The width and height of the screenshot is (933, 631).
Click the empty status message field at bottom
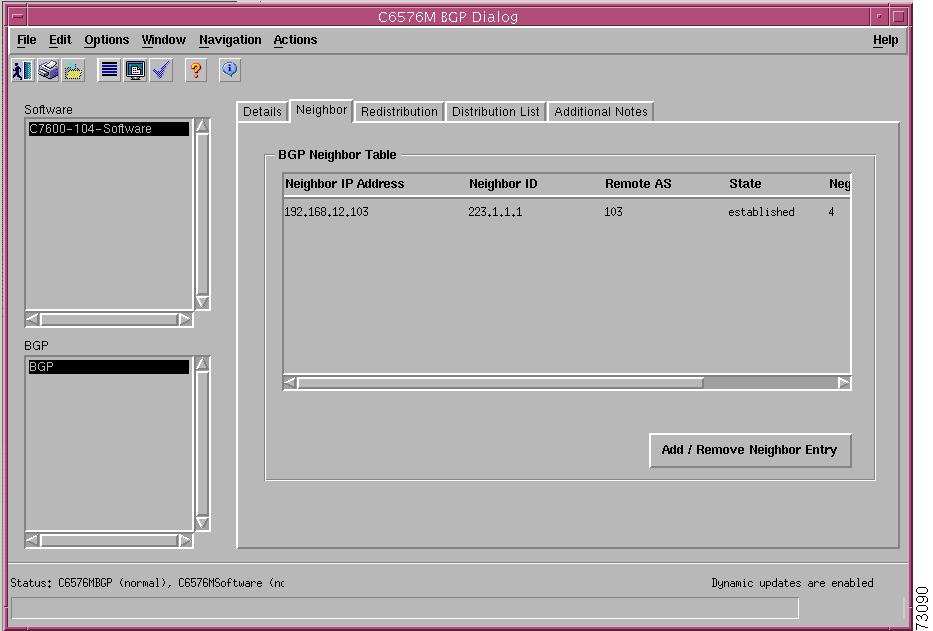tap(405, 608)
